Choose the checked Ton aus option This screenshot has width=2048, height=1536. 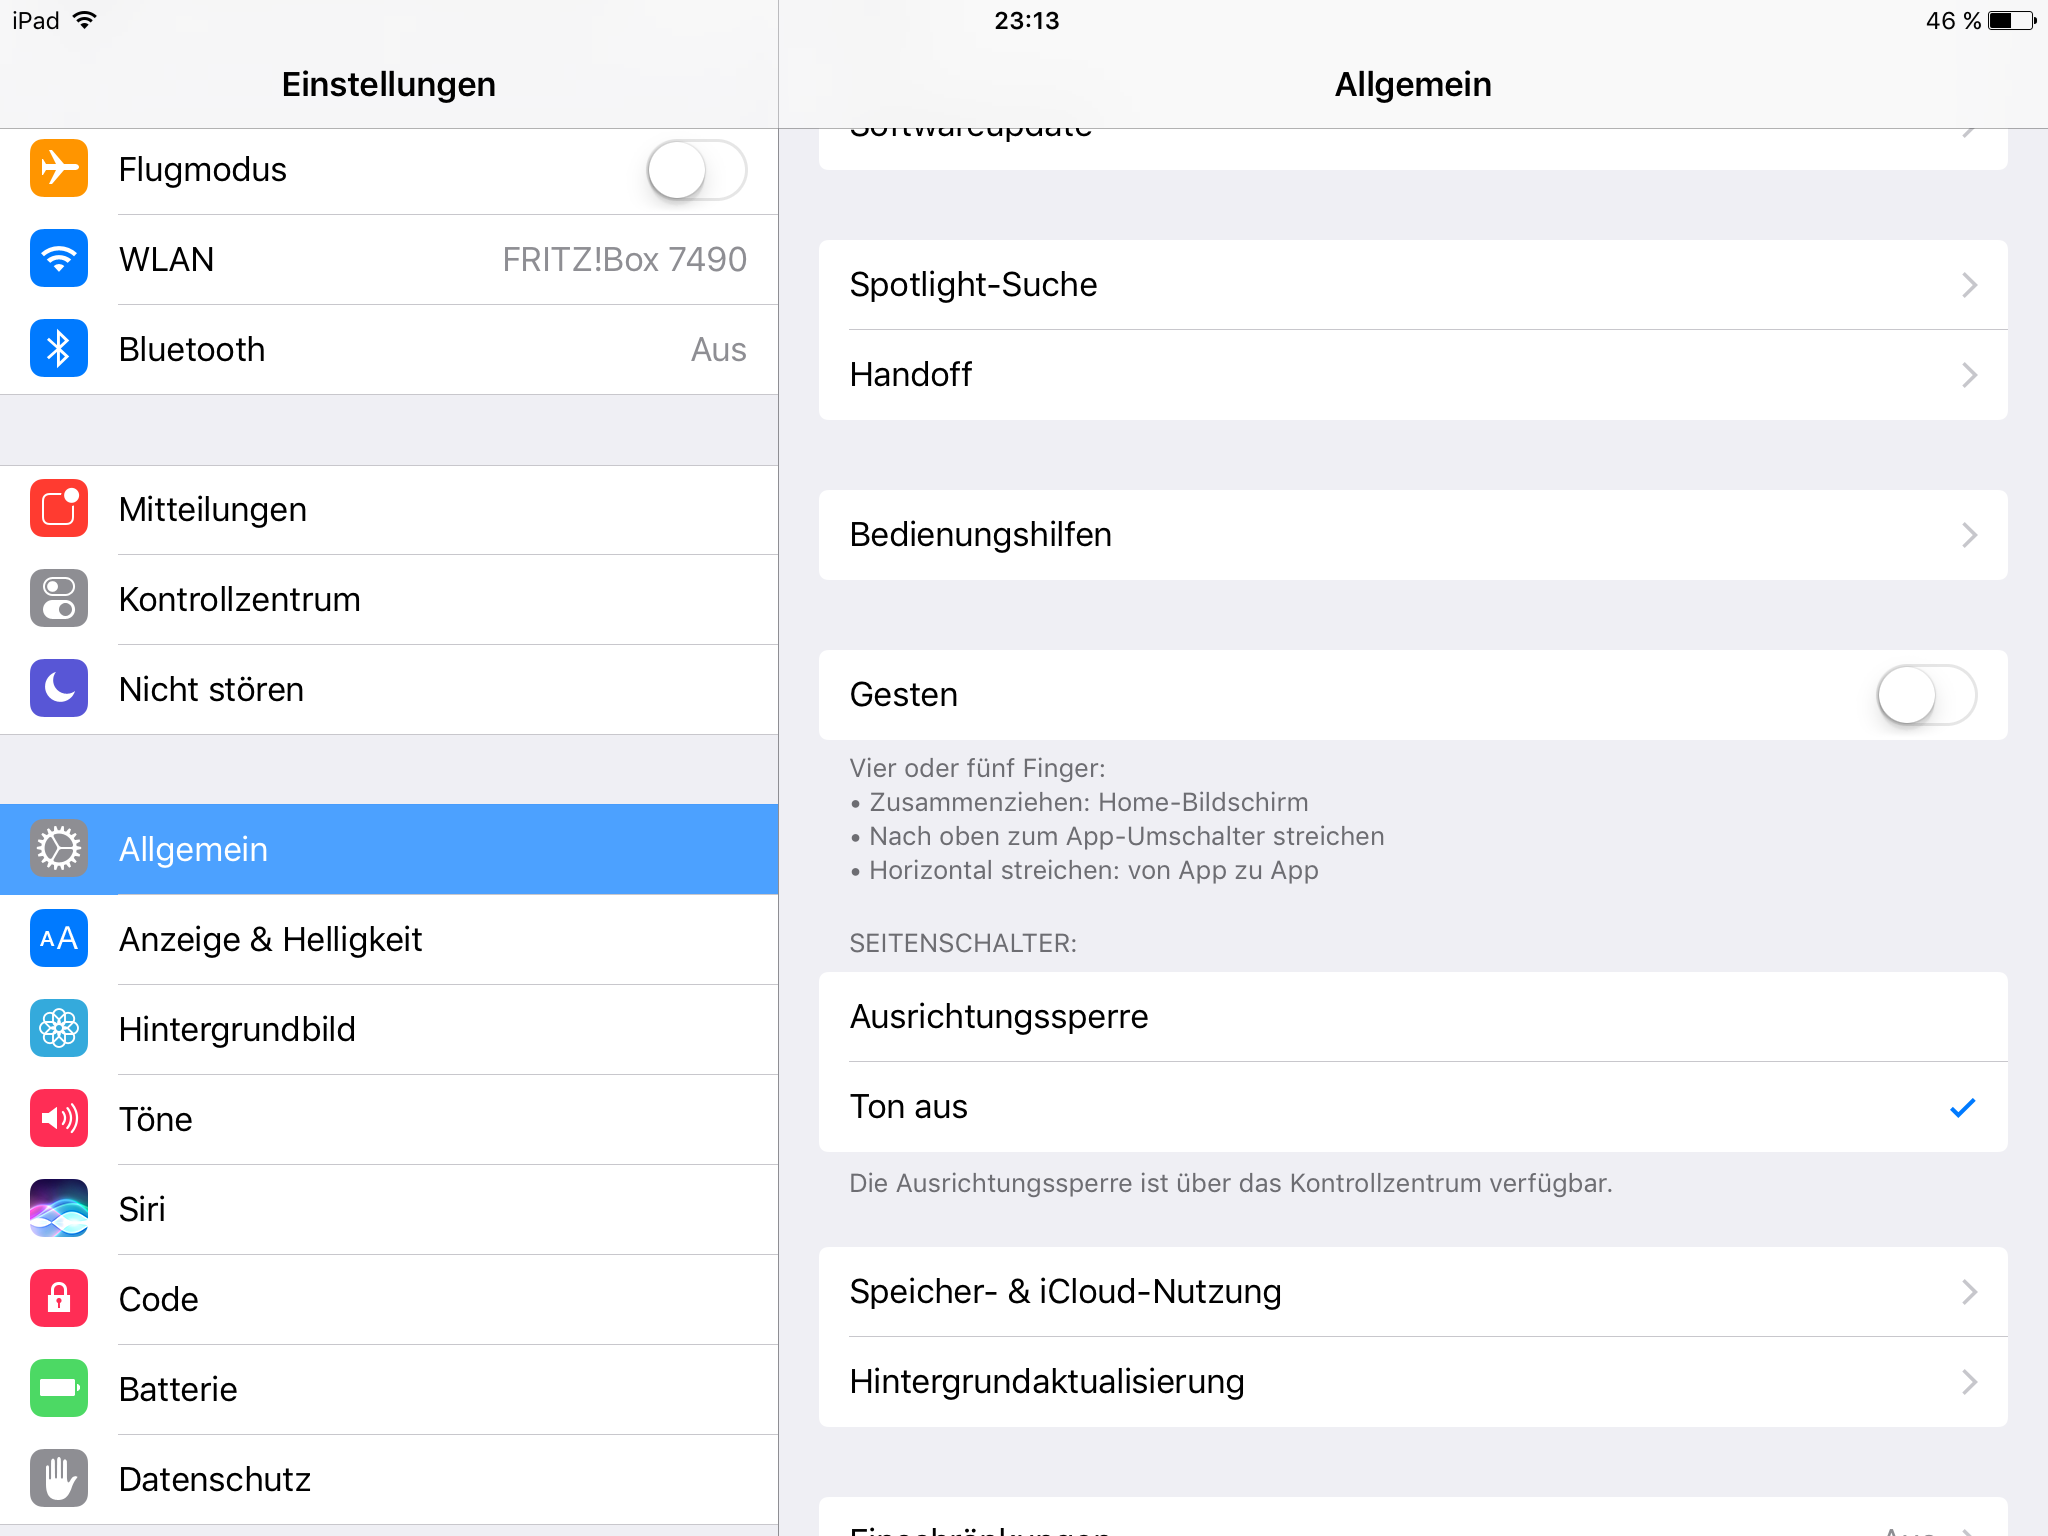(1413, 1107)
